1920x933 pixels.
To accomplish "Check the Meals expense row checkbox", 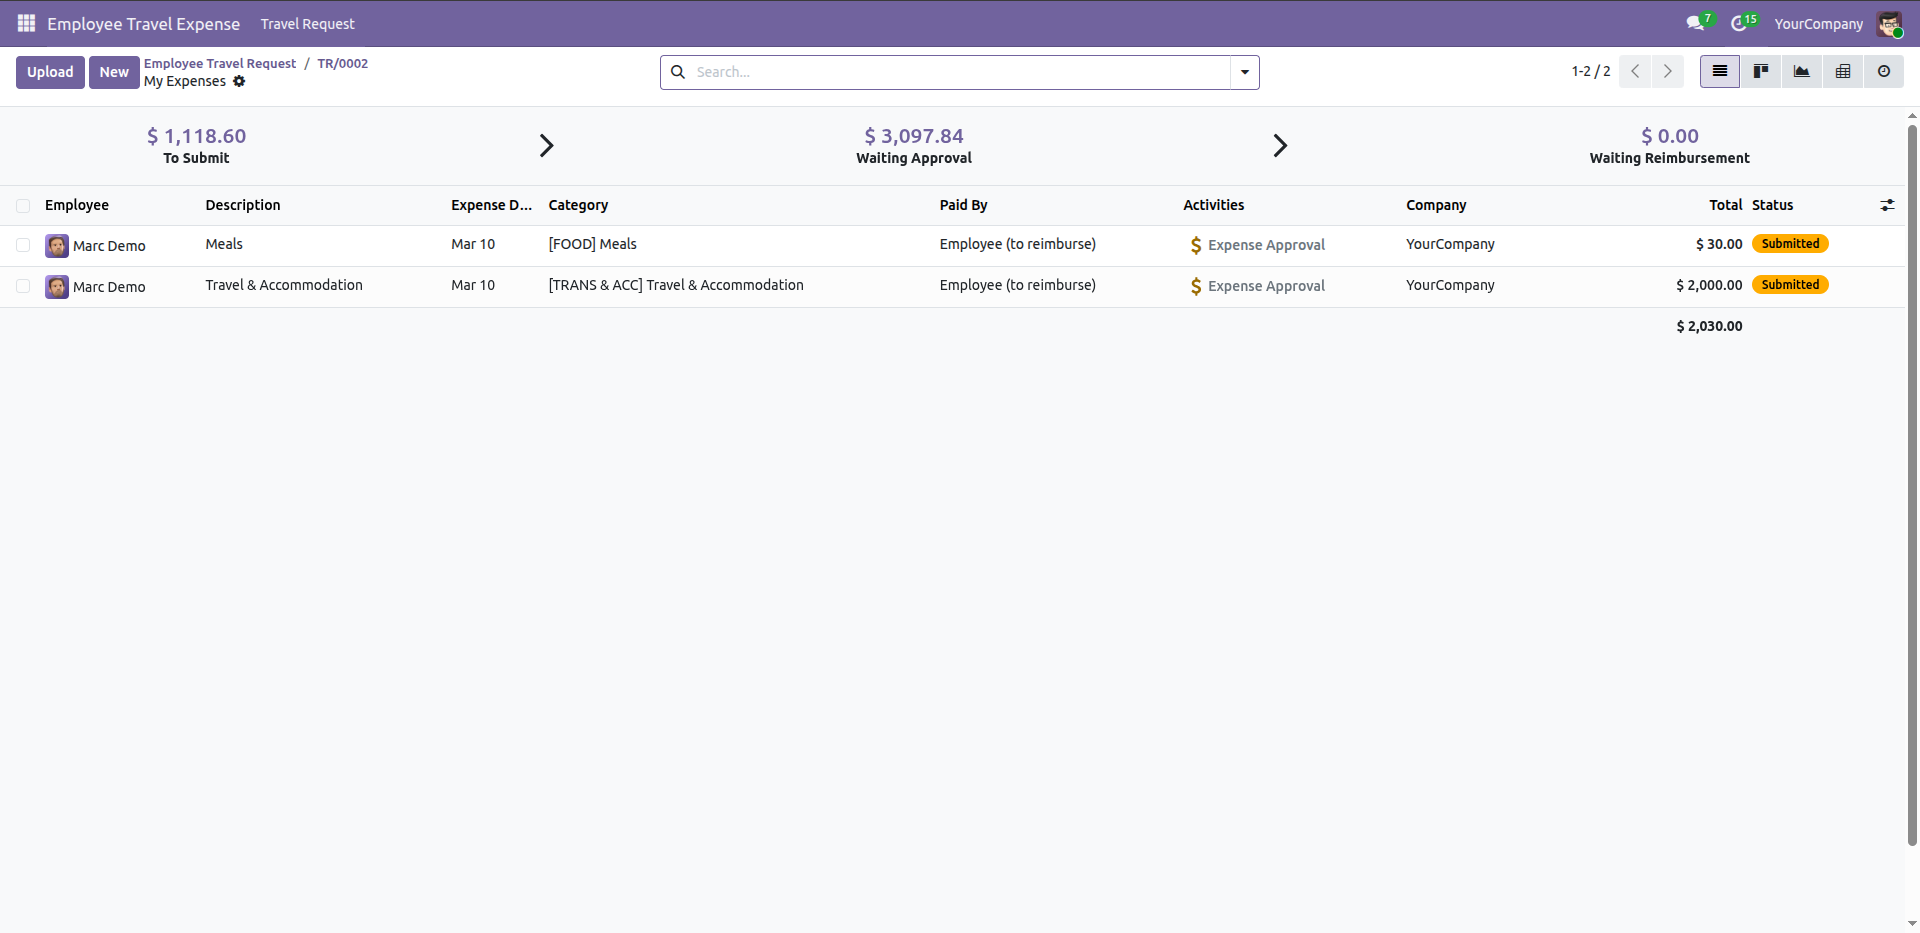I will coord(23,245).
